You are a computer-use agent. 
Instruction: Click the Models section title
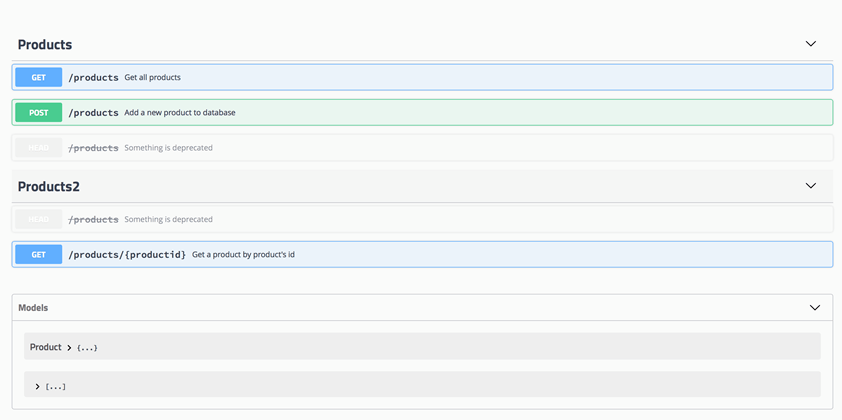pos(33,308)
